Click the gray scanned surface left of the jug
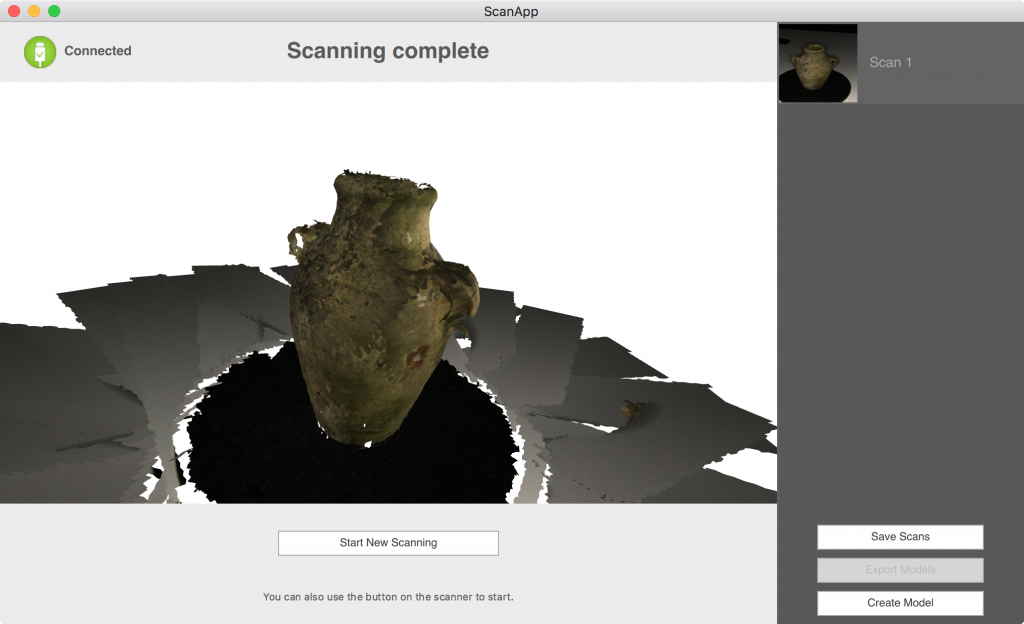The width and height of the screenshot is (1024, 624). [x=100, y=380]
